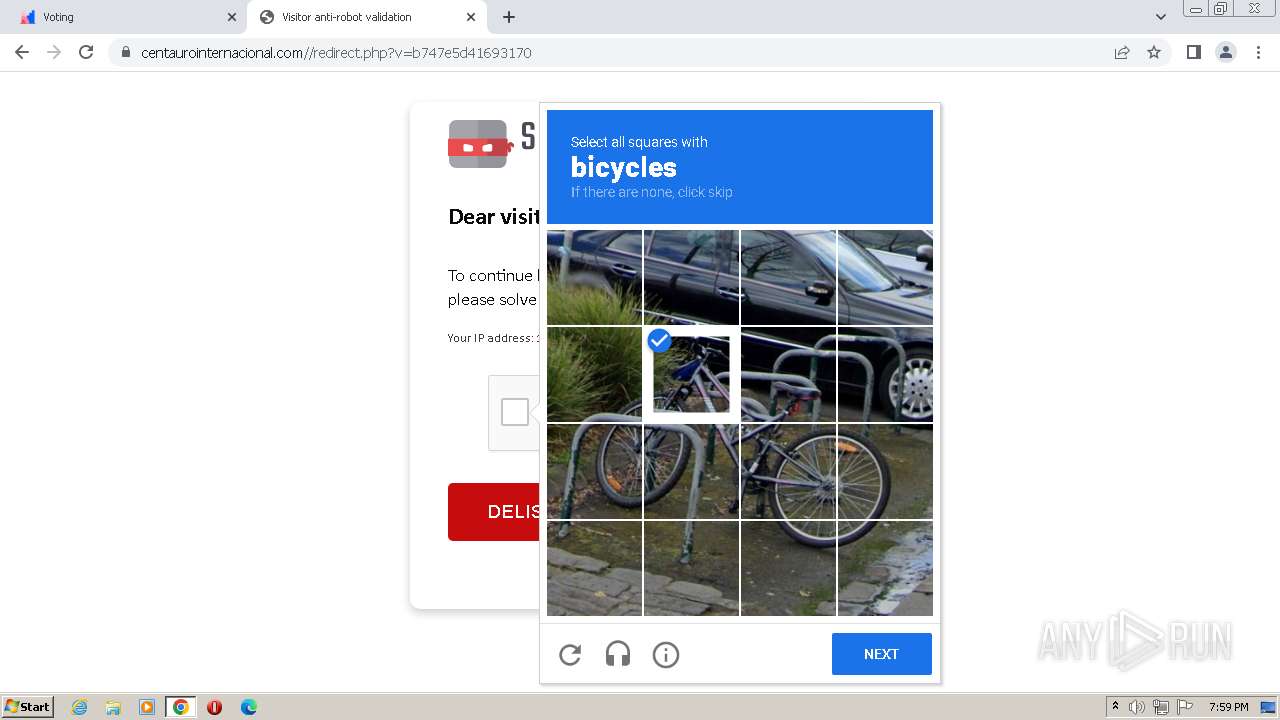Click the ninja mask site logo
Viewport: 1280px width, 720px height.
481,144
